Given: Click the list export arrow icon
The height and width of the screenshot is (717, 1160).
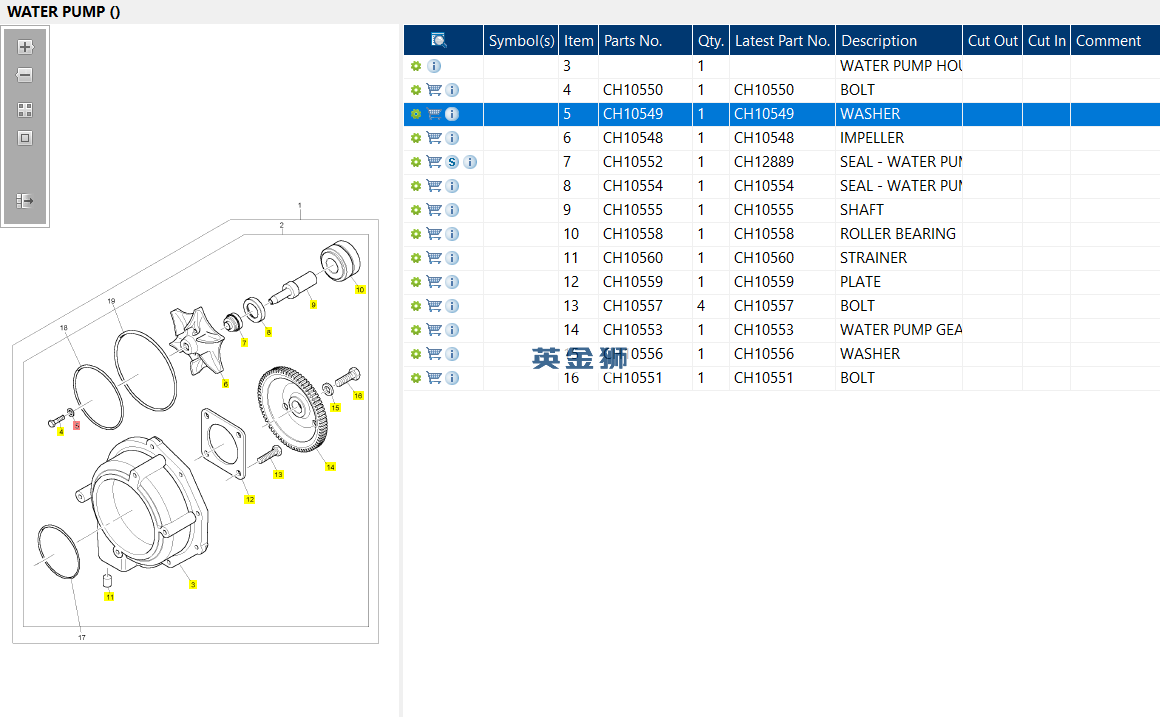Looking at the screenshot, I should point(25,201).
